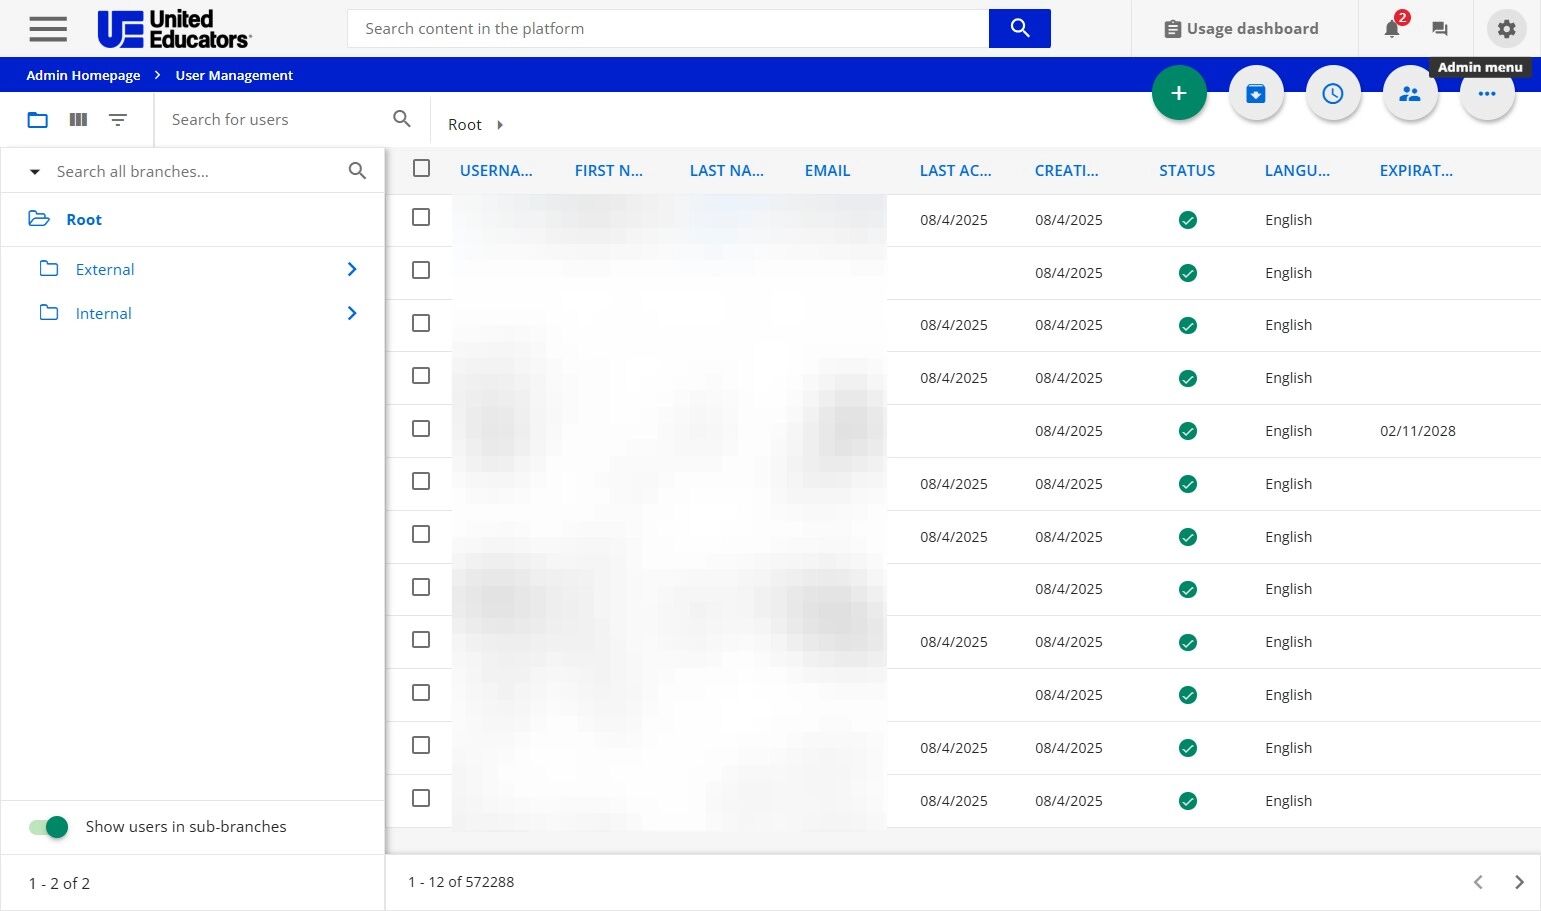Open the notifications bell
The image size is (1541, 911).
(1392, 29)
